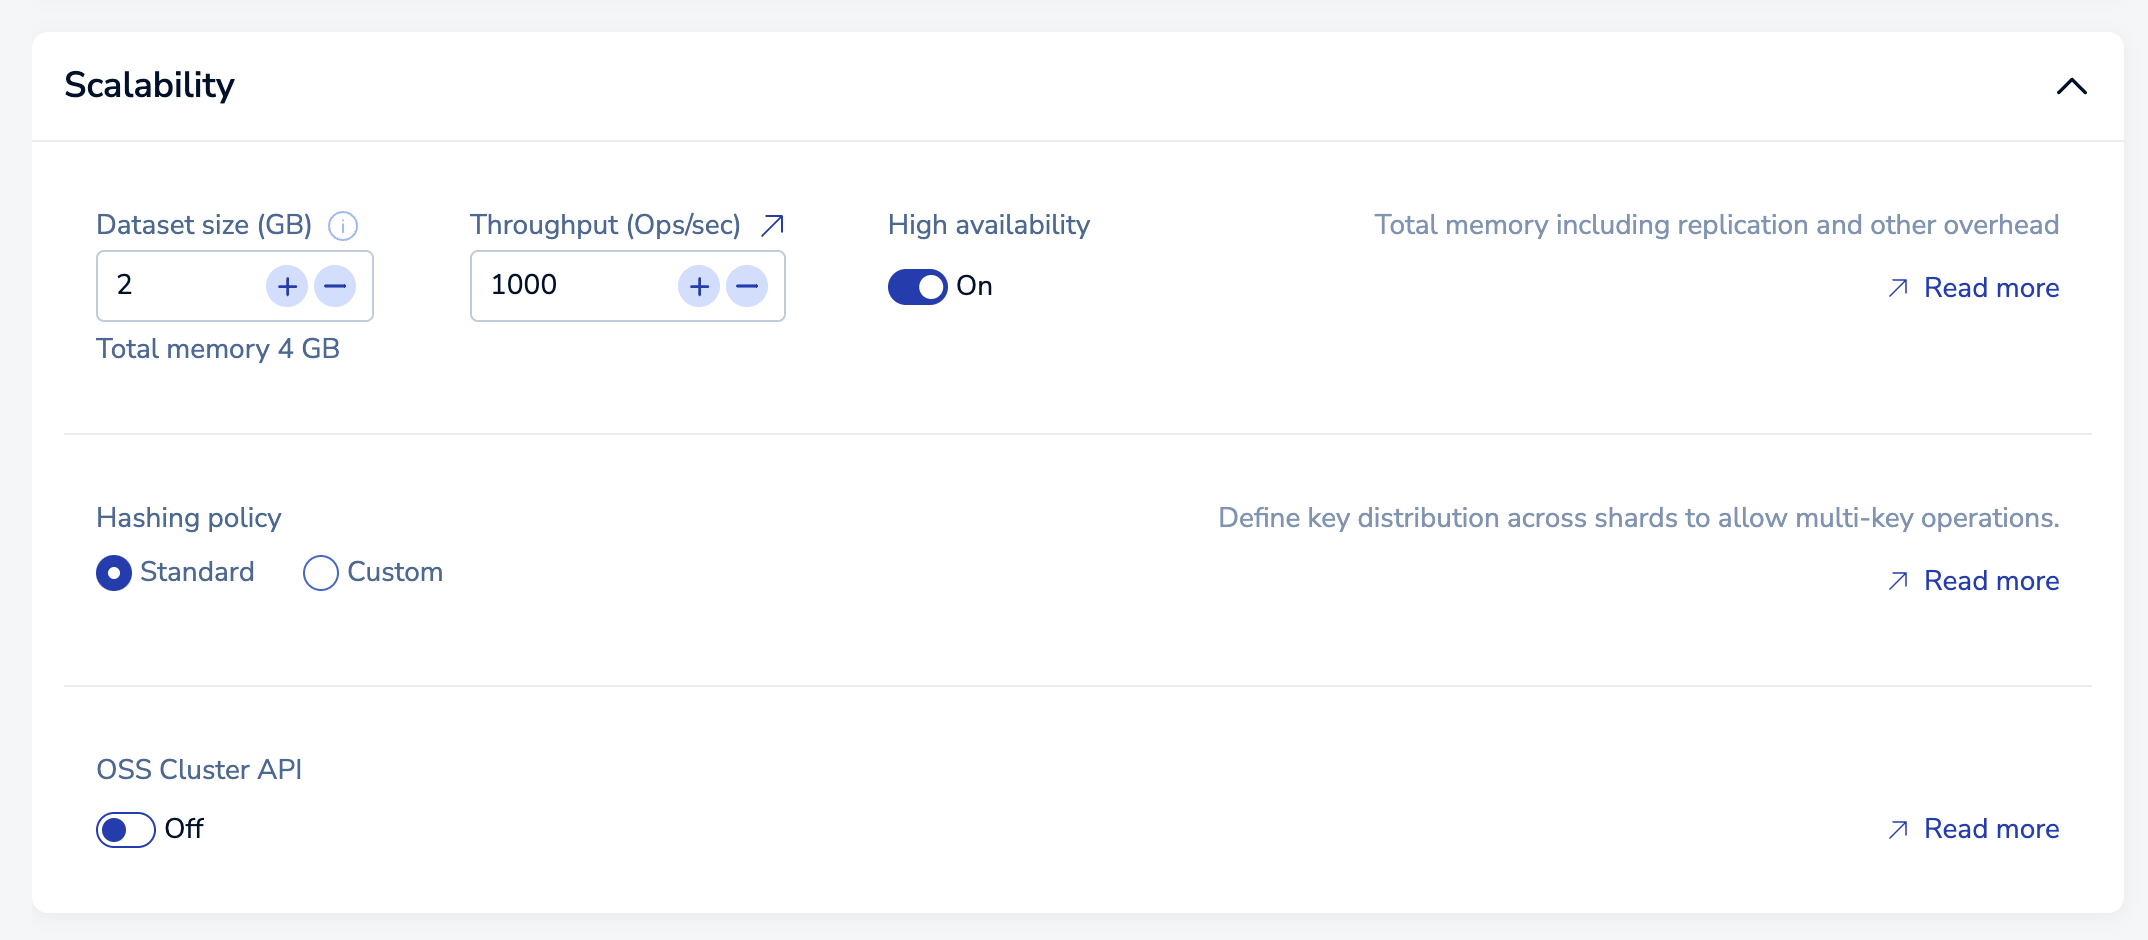Open Throughput external link arrow icon
This screenshot has height=940, width=2148.
tap(772, 225)
